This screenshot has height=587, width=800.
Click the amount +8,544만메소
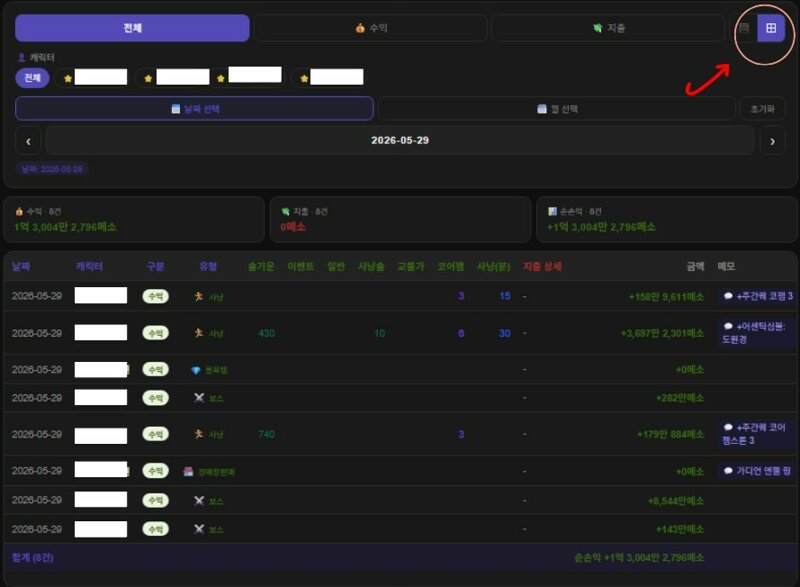[x=676, y=501]
